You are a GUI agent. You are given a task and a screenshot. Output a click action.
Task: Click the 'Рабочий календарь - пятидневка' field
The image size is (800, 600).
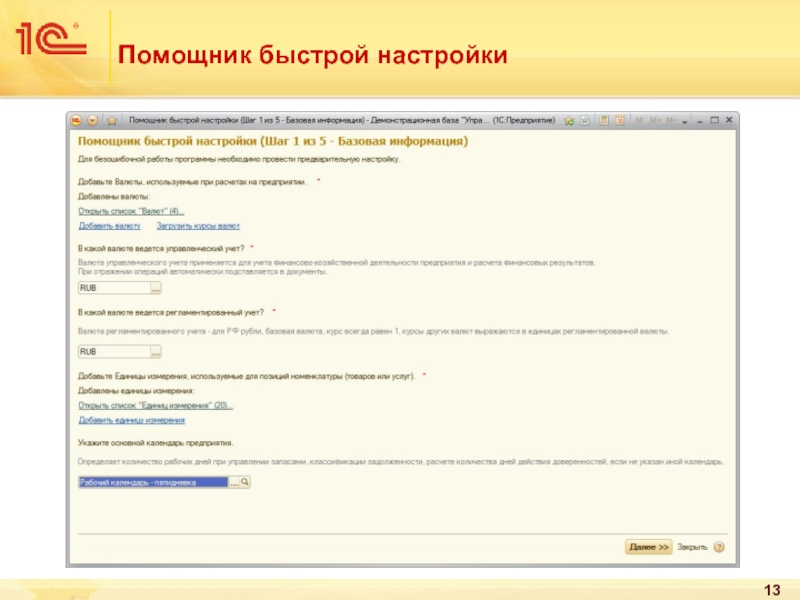152,482
